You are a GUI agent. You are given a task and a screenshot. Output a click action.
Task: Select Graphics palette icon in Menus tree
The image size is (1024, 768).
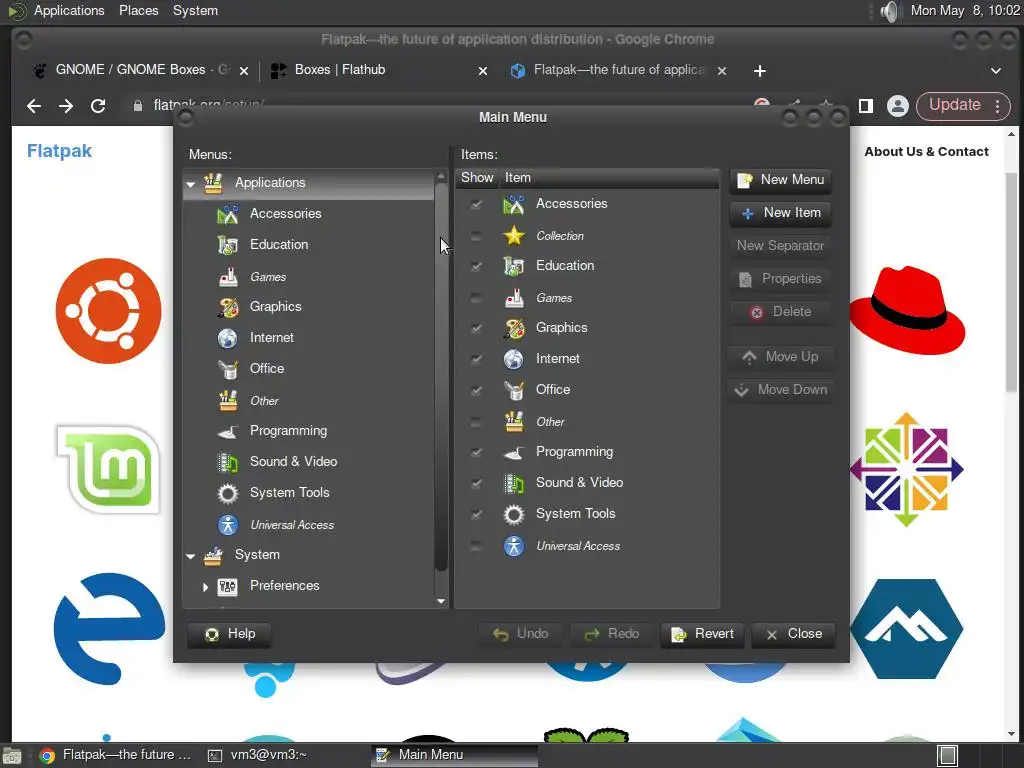coord(228,307)
